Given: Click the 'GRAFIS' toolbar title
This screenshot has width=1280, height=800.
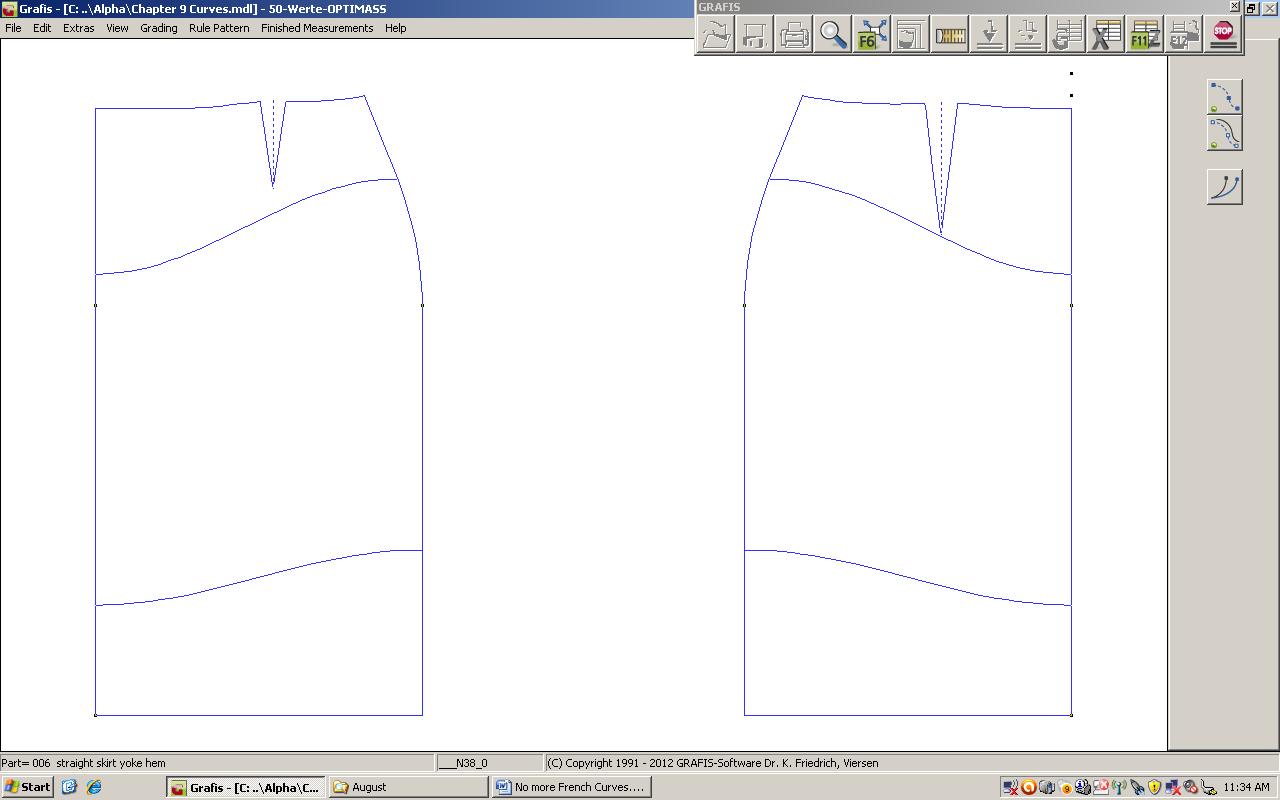Looking at the screenshot, I should pyautogui.click(x=719, y=7).
